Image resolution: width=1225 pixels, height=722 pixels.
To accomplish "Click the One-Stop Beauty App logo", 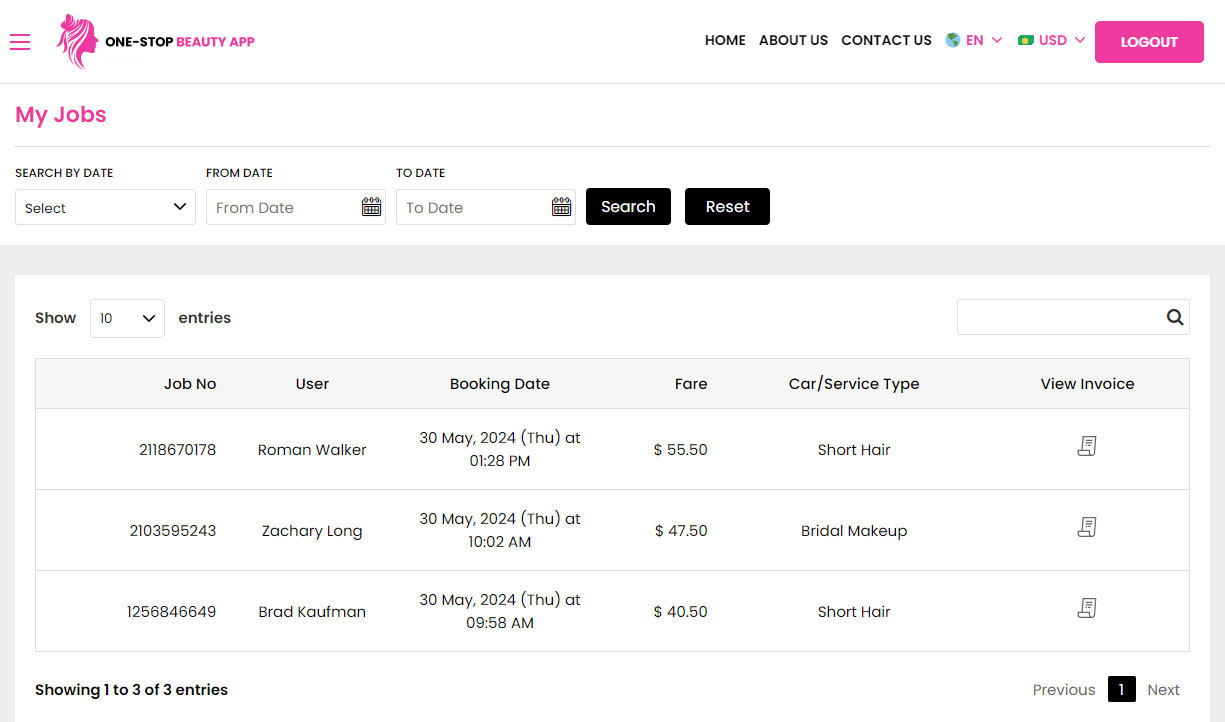I will tap(156, 41).
